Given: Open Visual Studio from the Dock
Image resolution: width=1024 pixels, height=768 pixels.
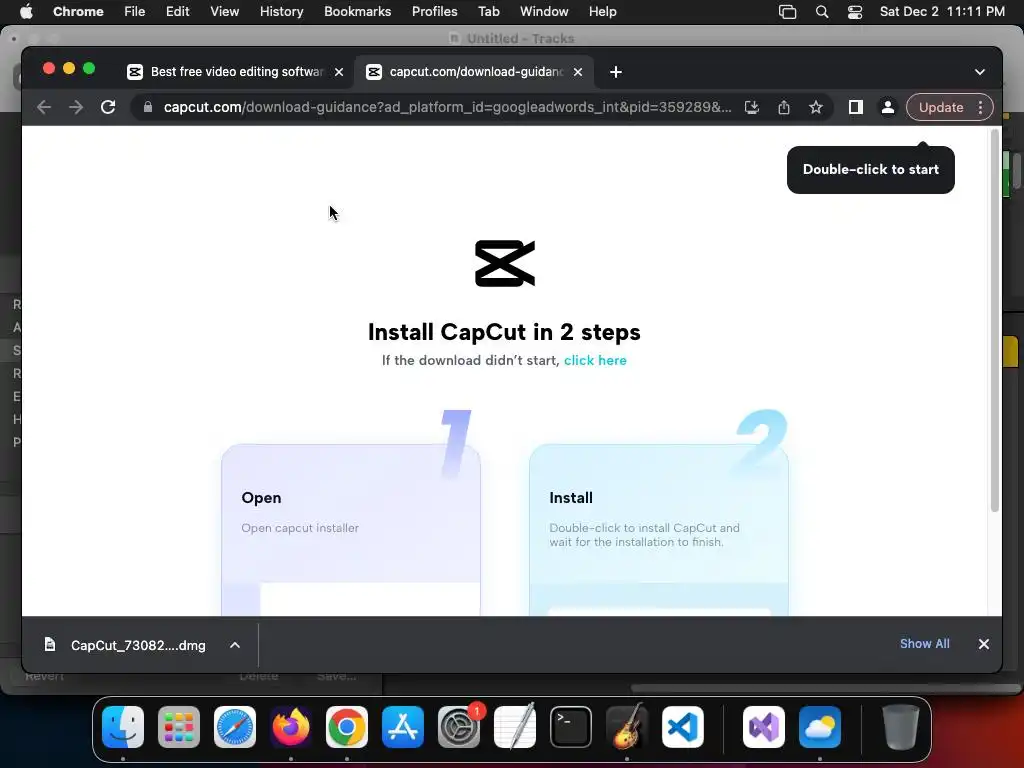Looking at the screenshot, I should coord(764,727).
